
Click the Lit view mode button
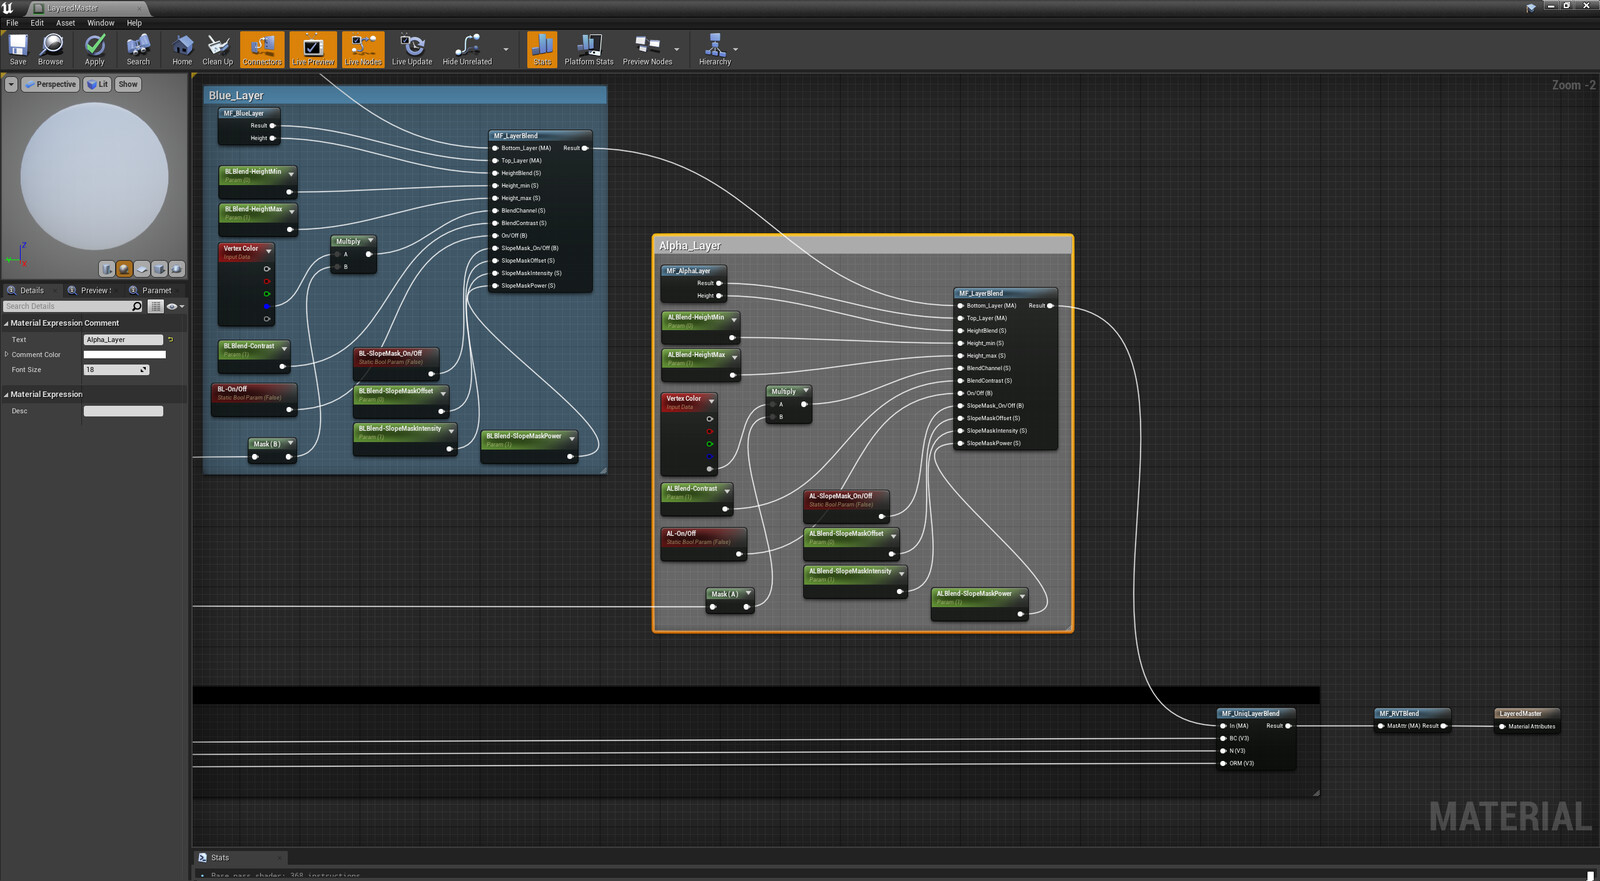click(x=97, y=84)
